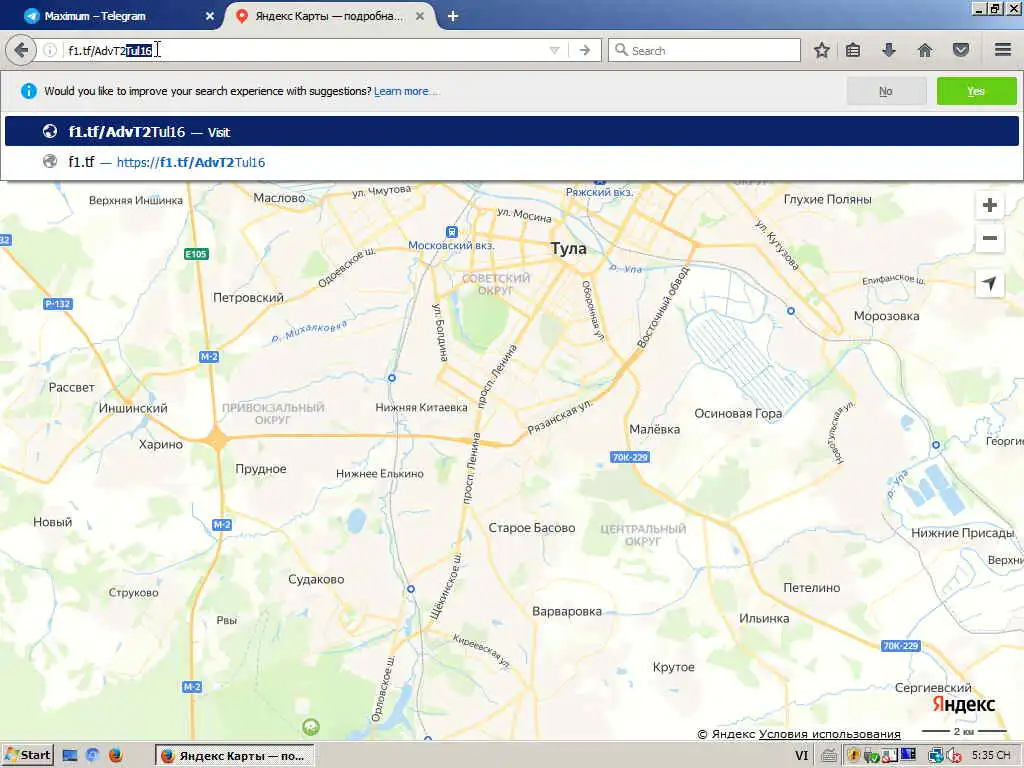This screenshot has width=1024, height=768.
Task: Open the Windows Start menu
Action: pyautogui.click(x=27, y=756)
